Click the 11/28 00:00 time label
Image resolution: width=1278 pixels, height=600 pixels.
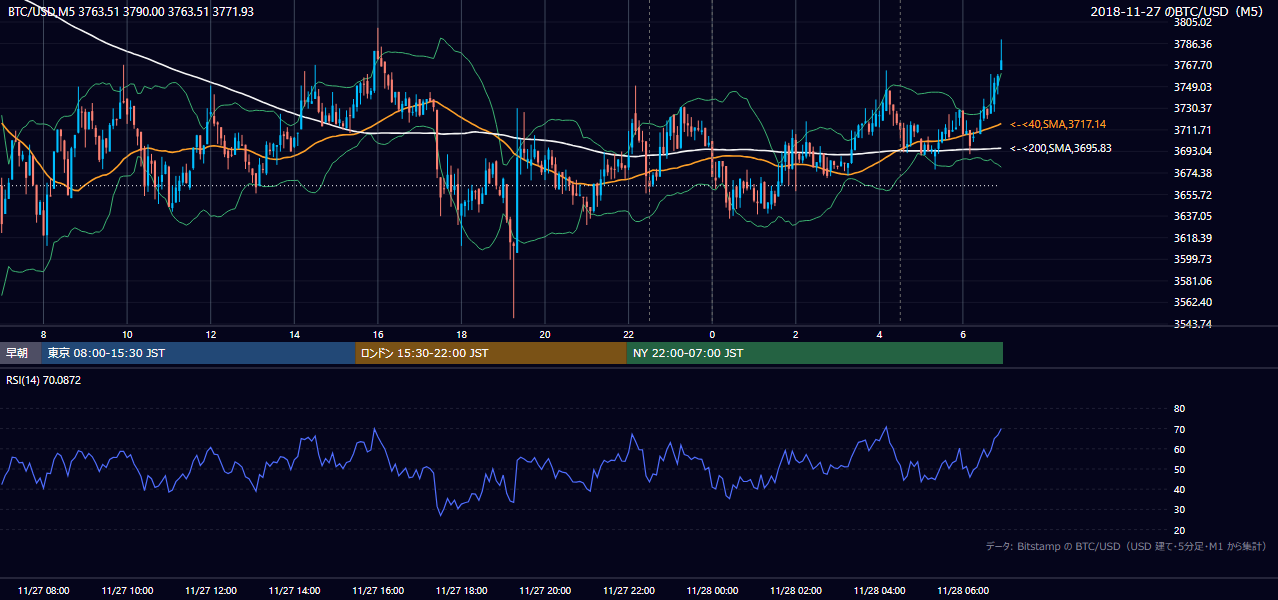(x=712, y=591)
